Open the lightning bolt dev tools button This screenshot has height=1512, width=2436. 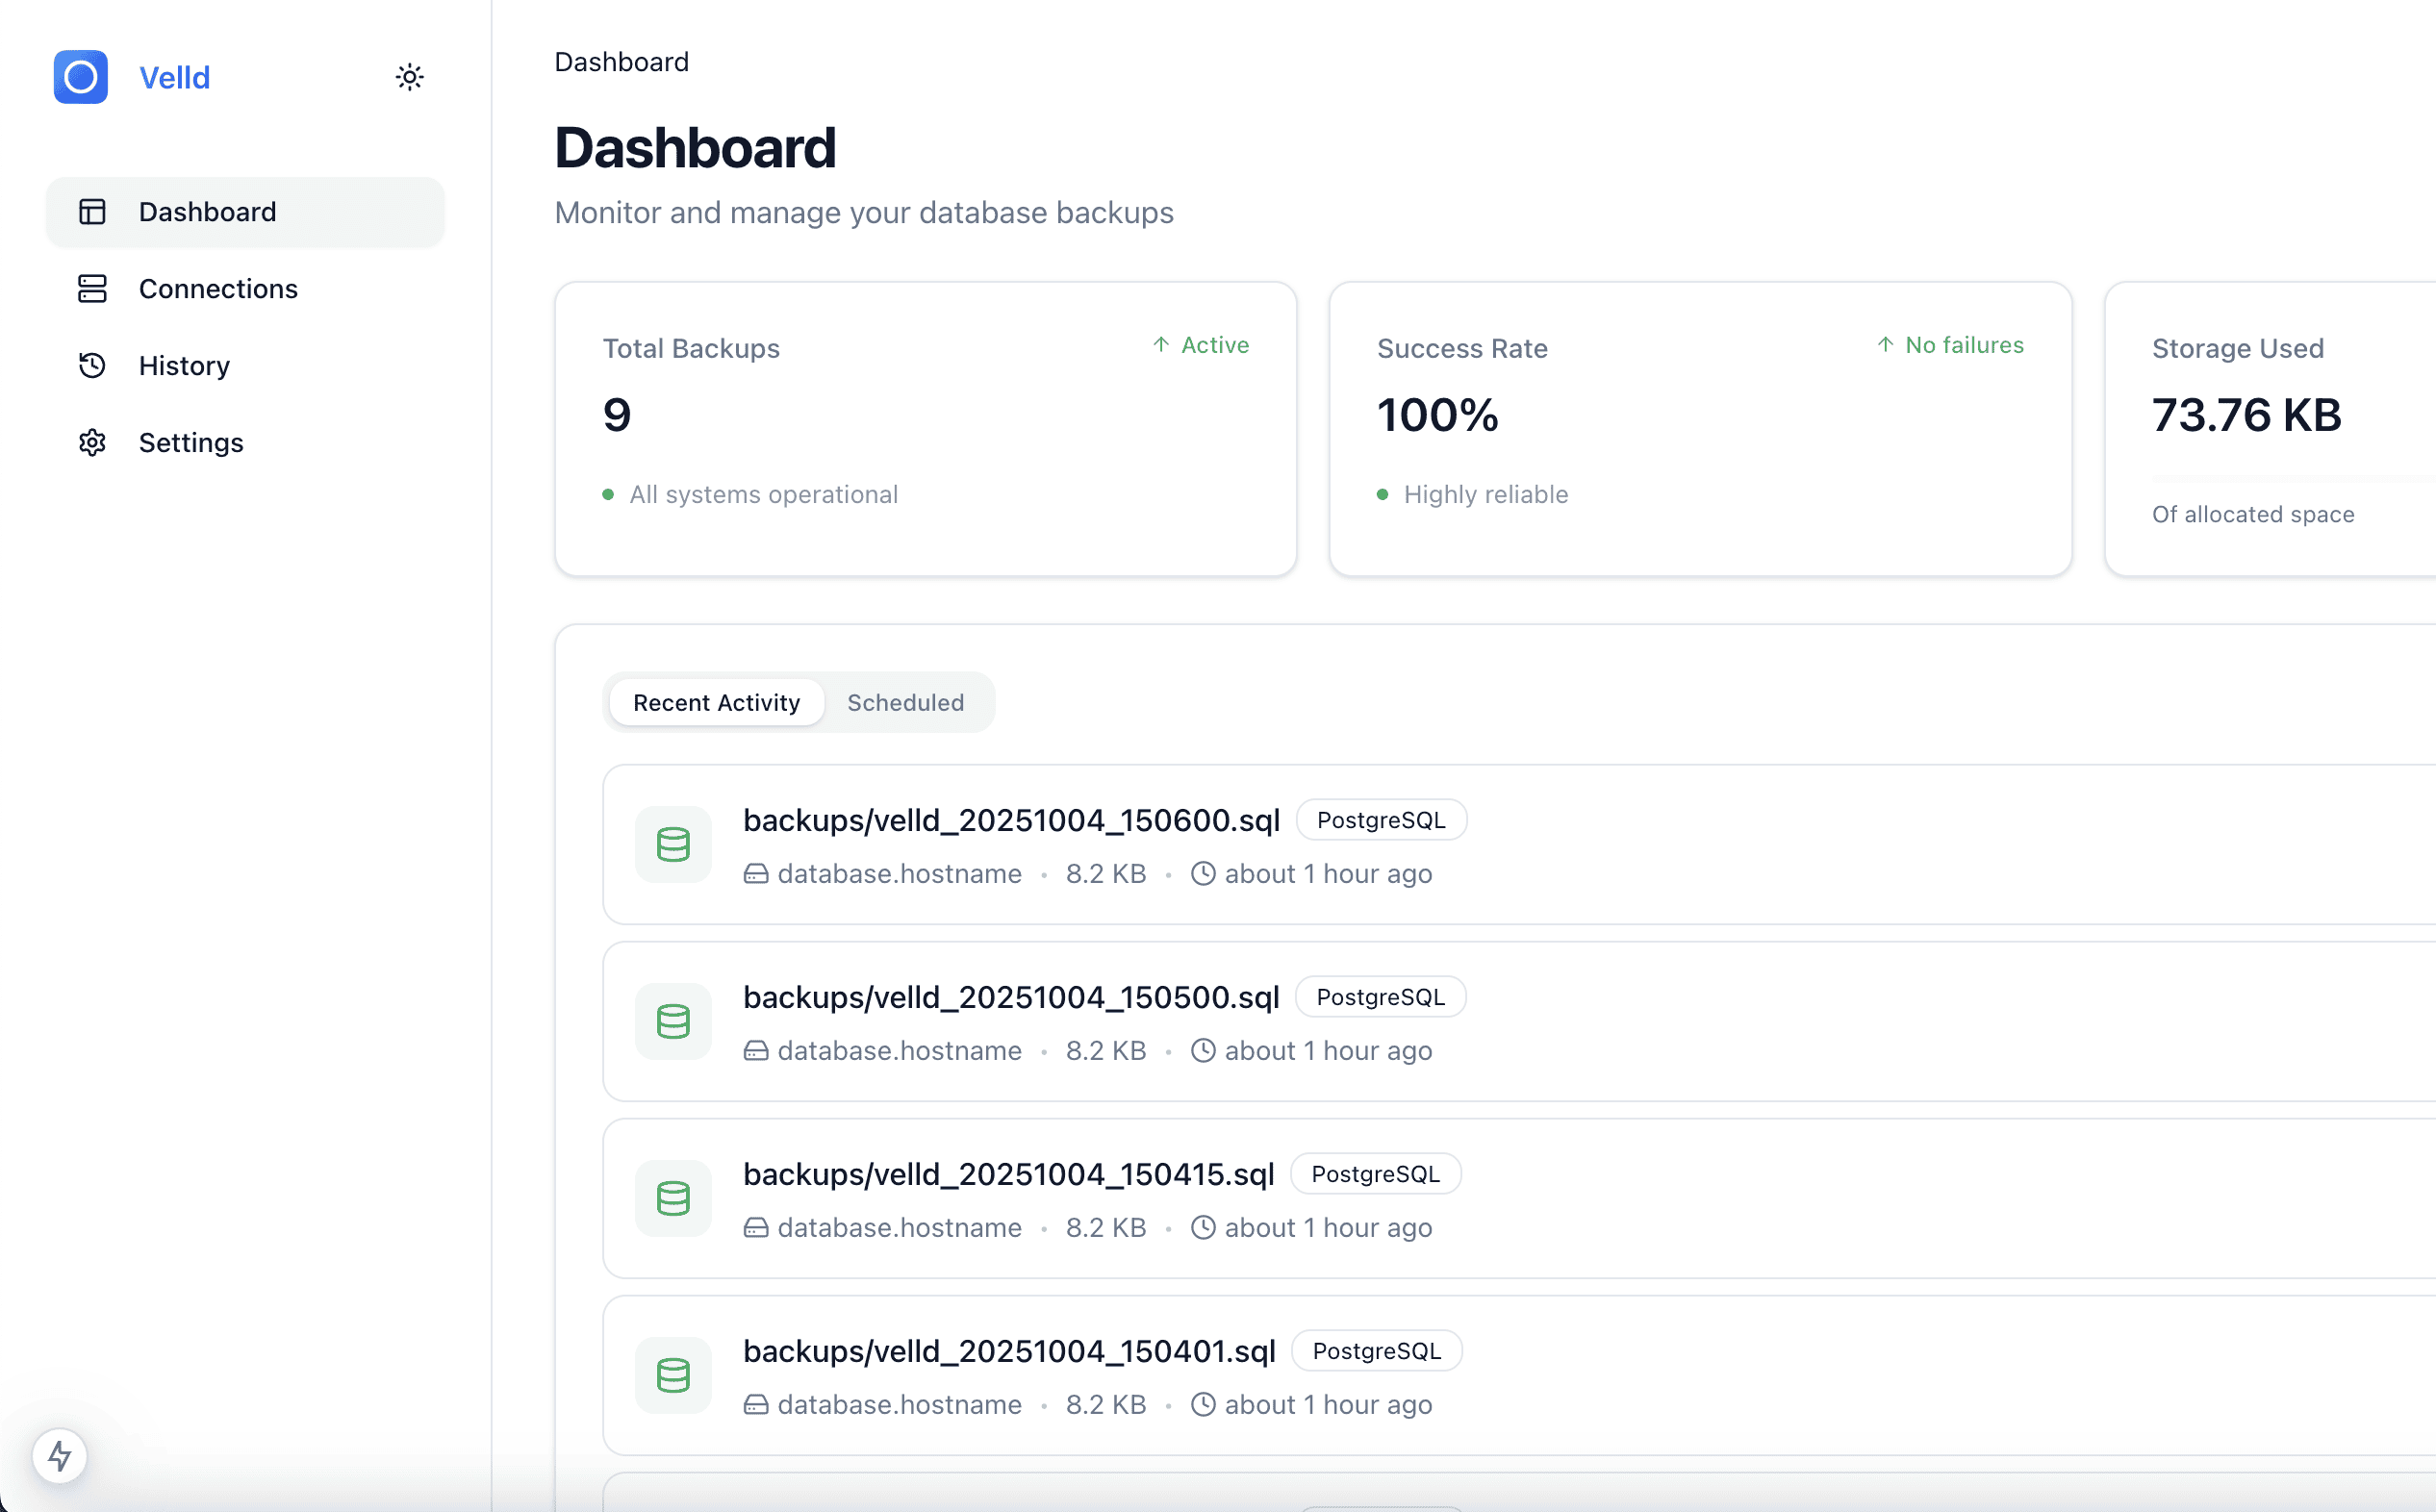[x=60, y=1455]
